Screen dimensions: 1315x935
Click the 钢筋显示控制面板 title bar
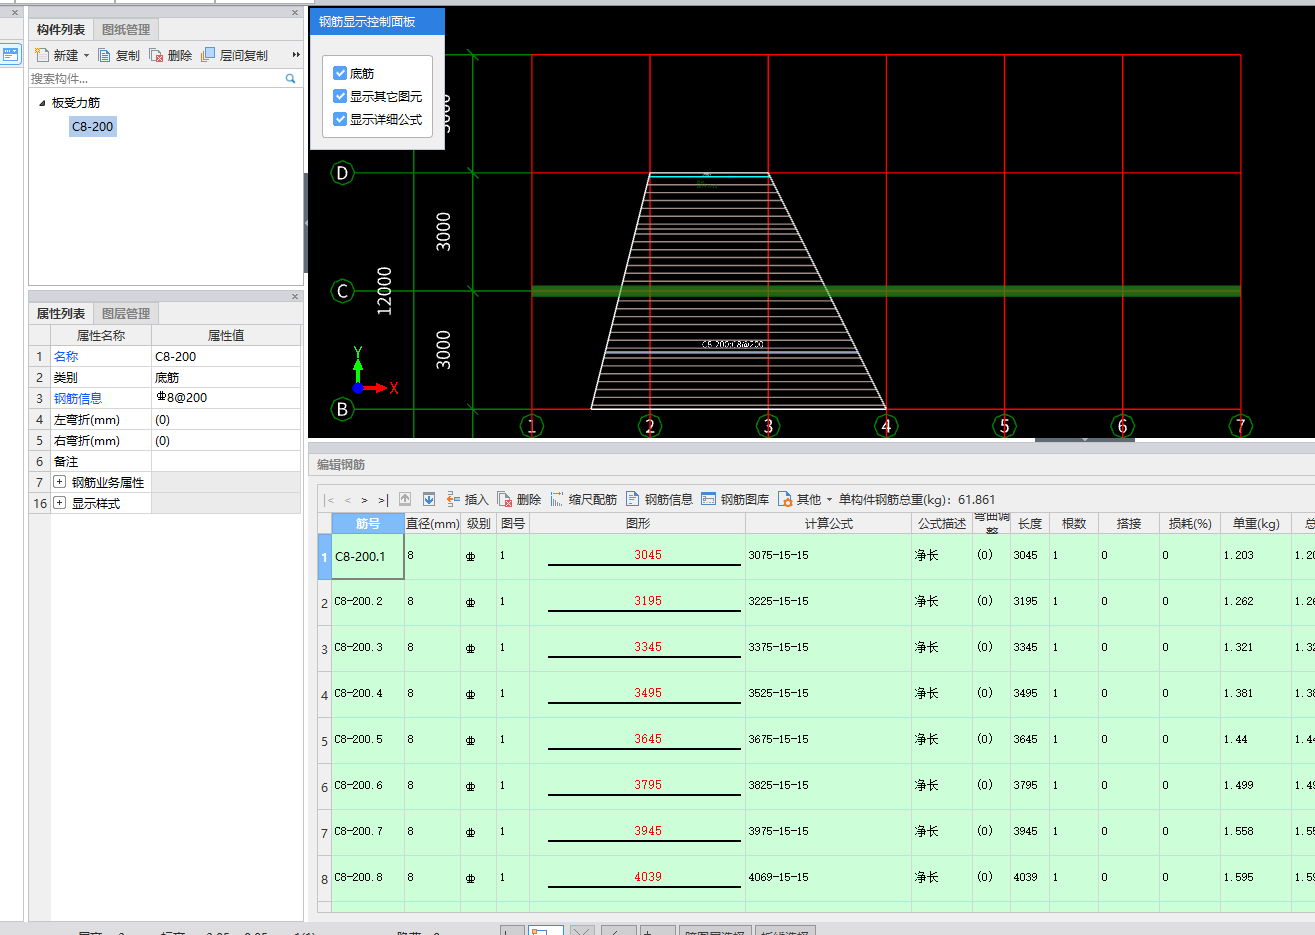[x=377, y=22]
